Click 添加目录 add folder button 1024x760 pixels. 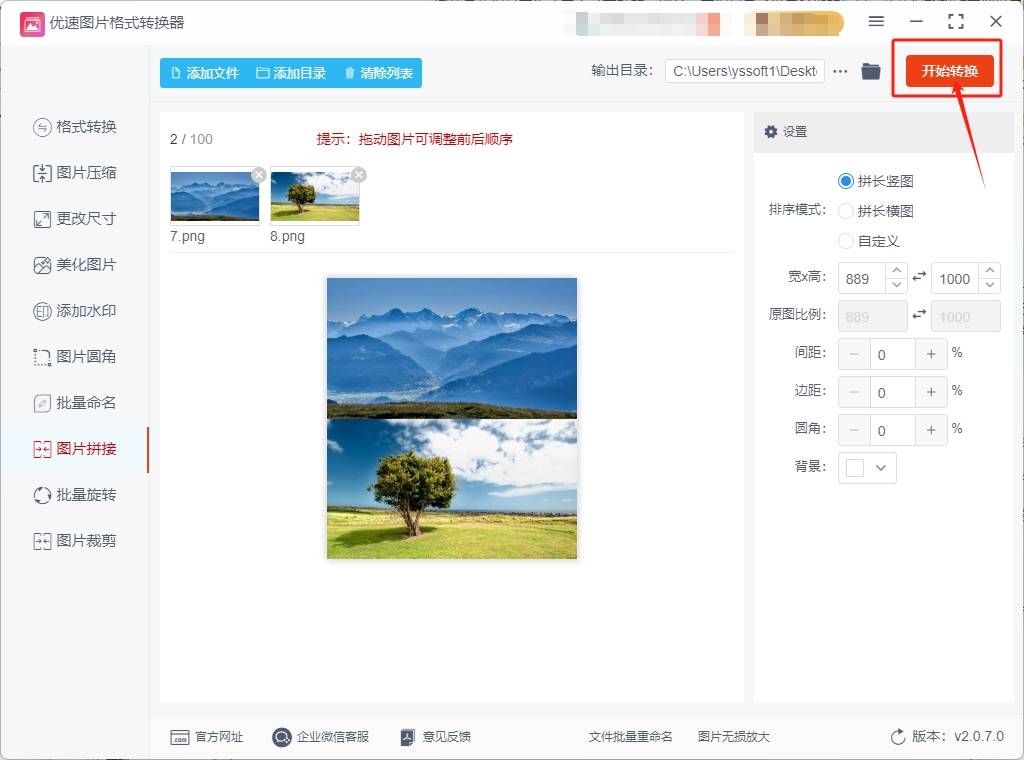(x=291, y=73)
